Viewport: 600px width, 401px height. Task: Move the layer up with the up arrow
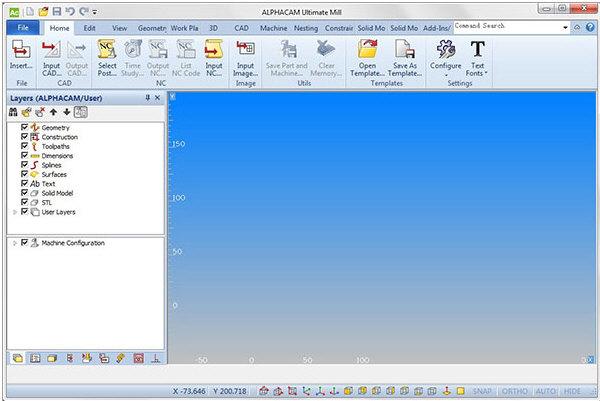(x=53, y=112)
